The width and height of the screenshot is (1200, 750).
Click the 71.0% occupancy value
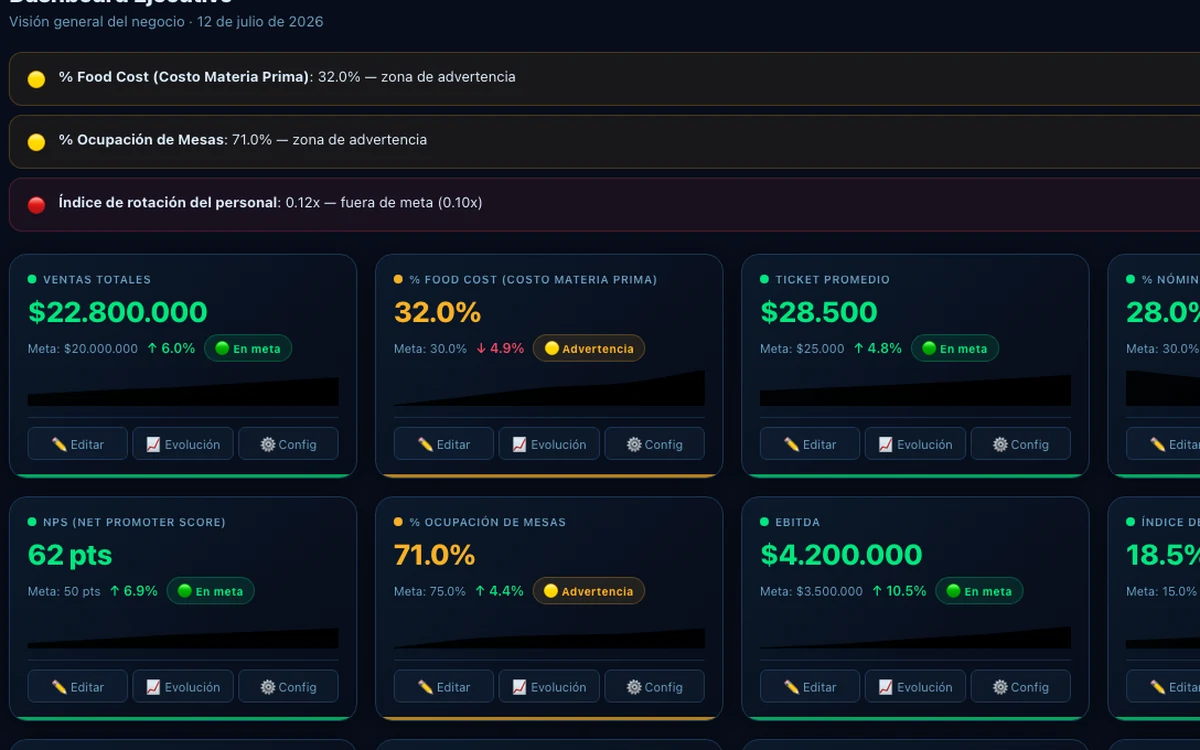click(435, 555)
